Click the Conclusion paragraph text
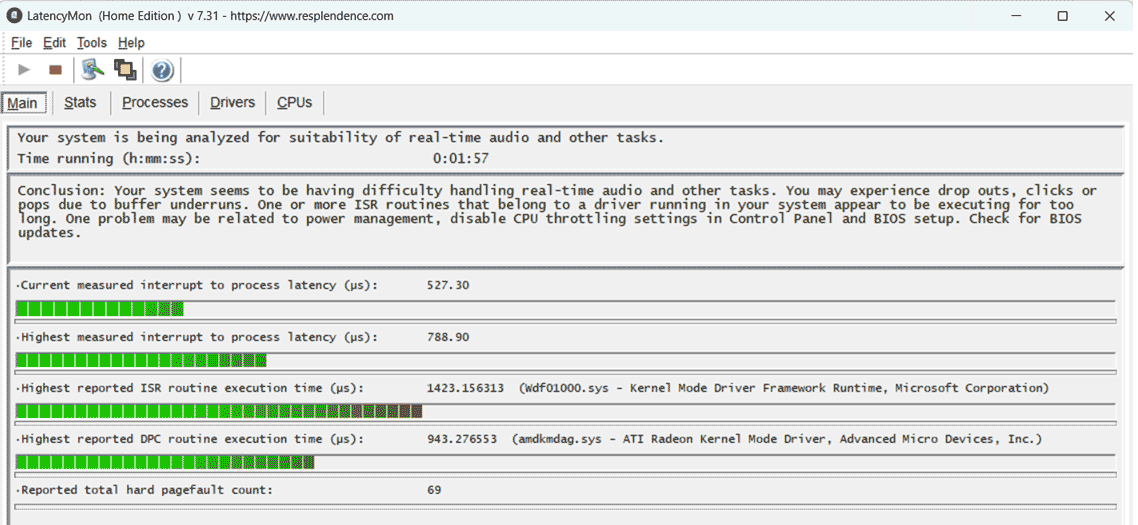 pos(557,211)
